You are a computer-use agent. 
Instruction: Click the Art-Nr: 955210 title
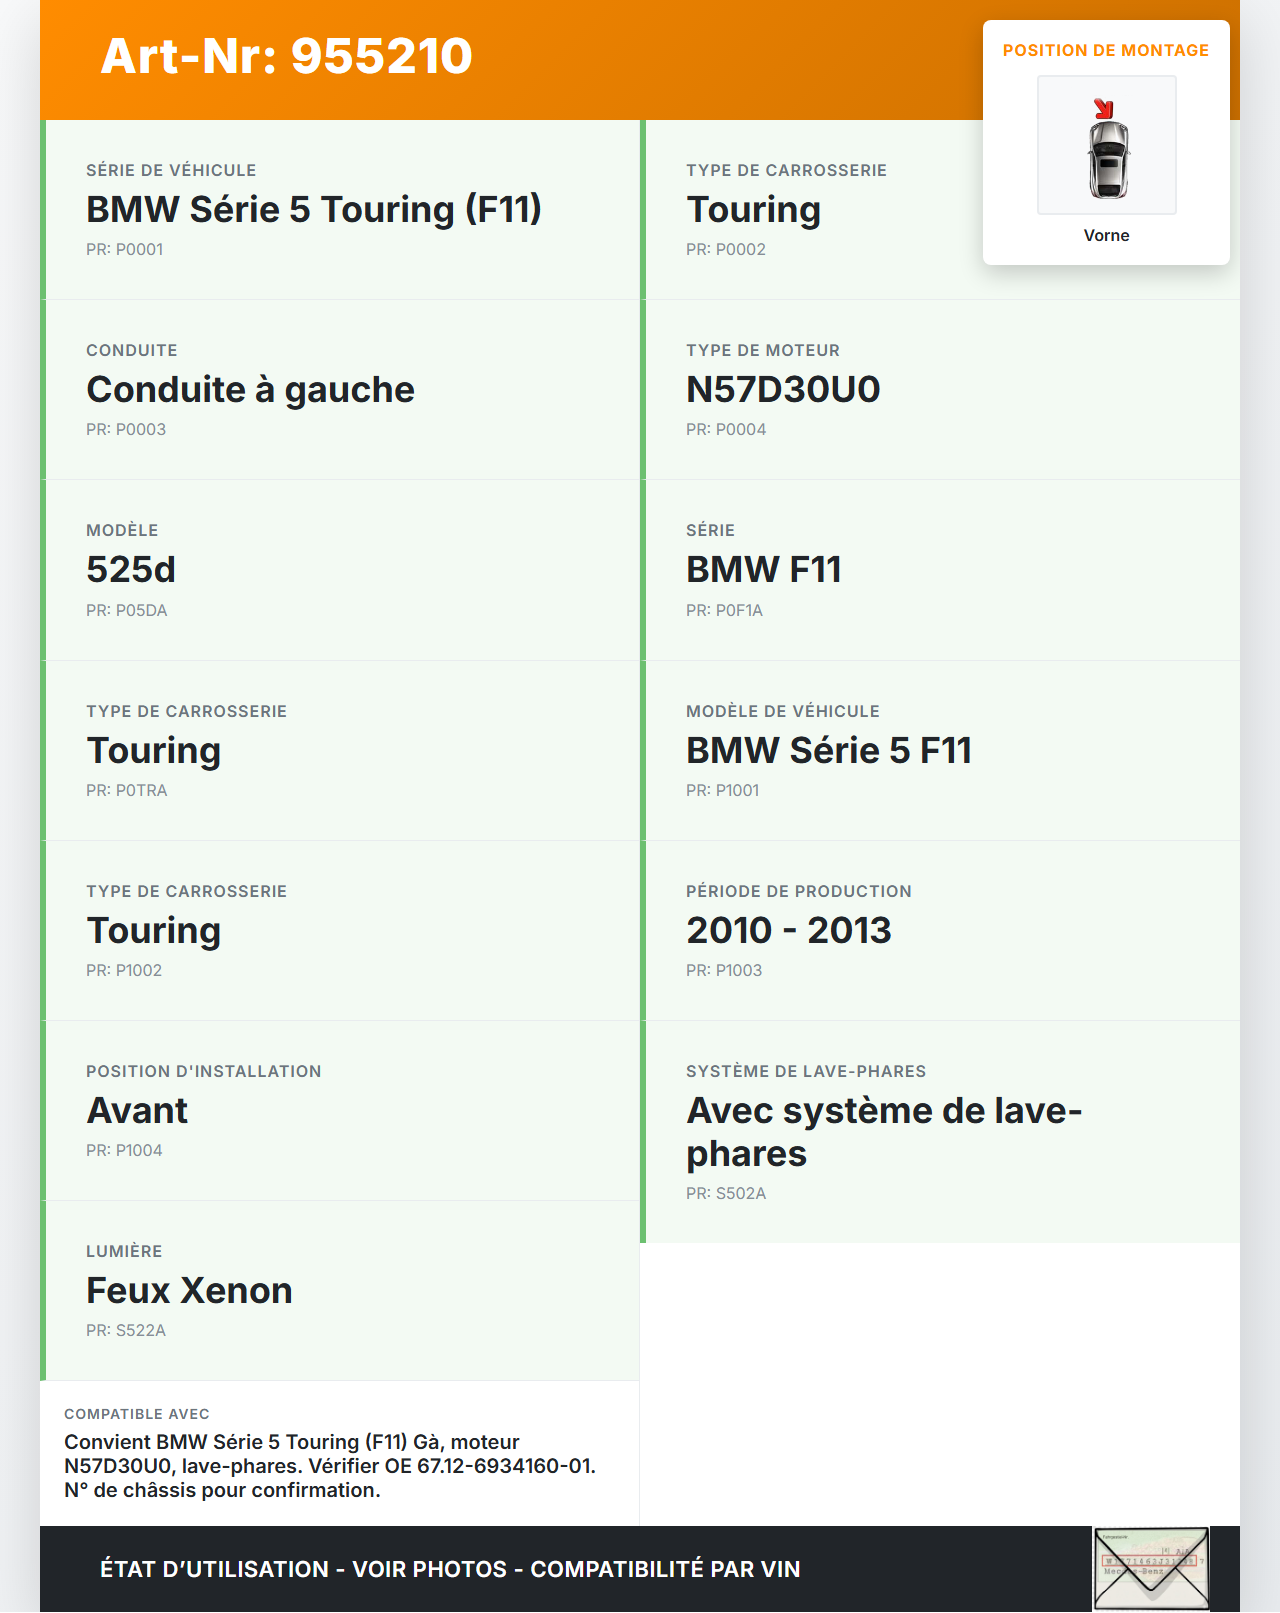(x=286, y=56)
